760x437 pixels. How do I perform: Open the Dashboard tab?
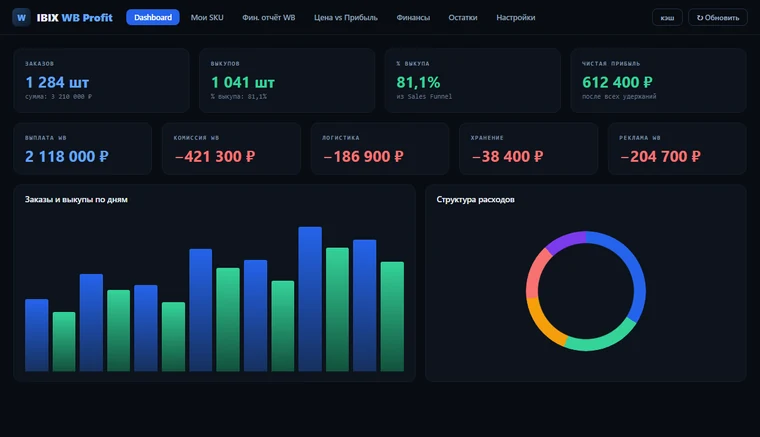[x=153, y=17]
